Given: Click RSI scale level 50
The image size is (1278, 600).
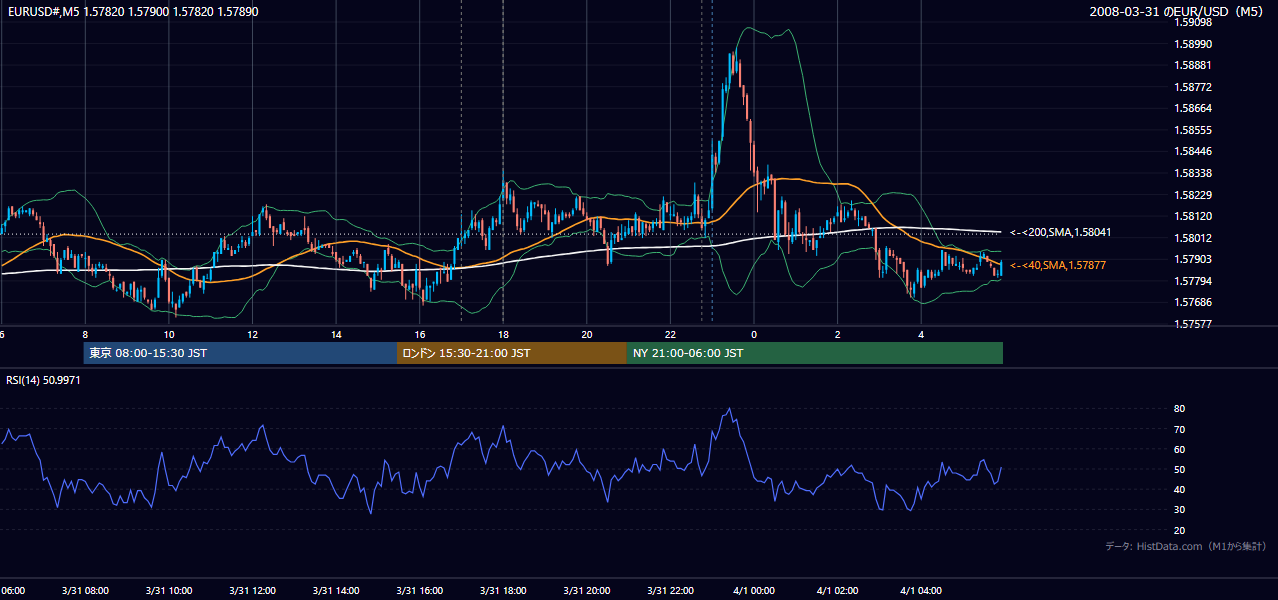Looking at the screenshot, I should pyautogui.click(x=1179, y=469).
